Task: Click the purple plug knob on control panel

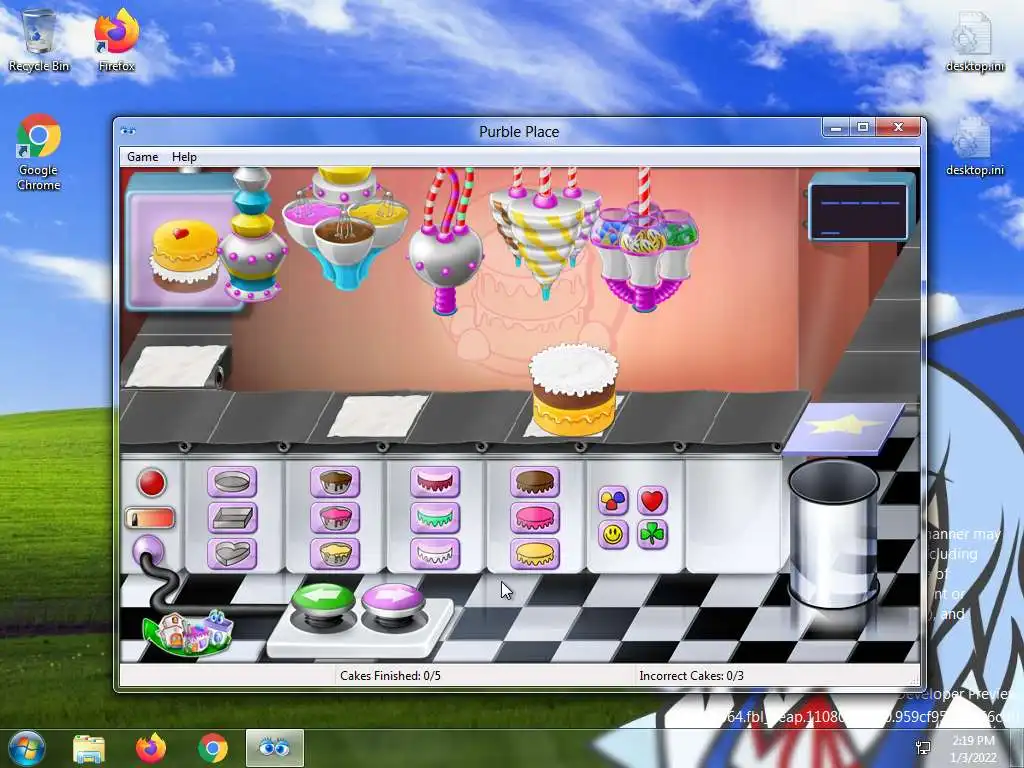Action: pyautogui.click(x=148, y=551)
